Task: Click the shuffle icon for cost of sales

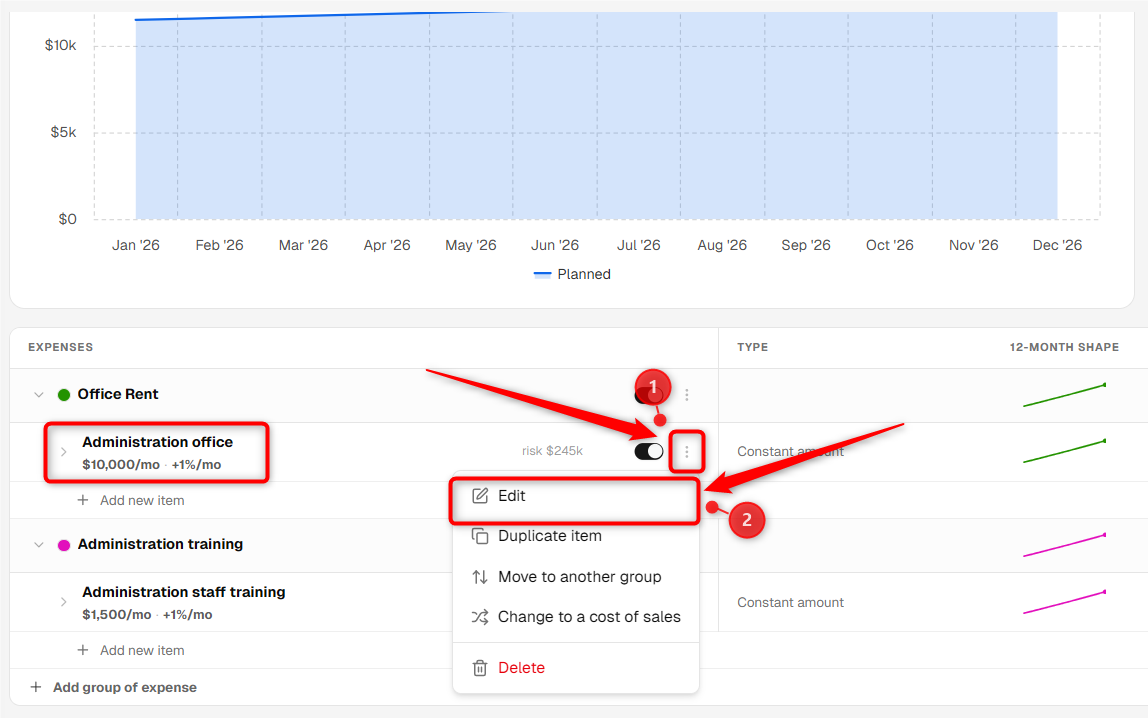Action: pyautogui.click(x=480, y=617)
